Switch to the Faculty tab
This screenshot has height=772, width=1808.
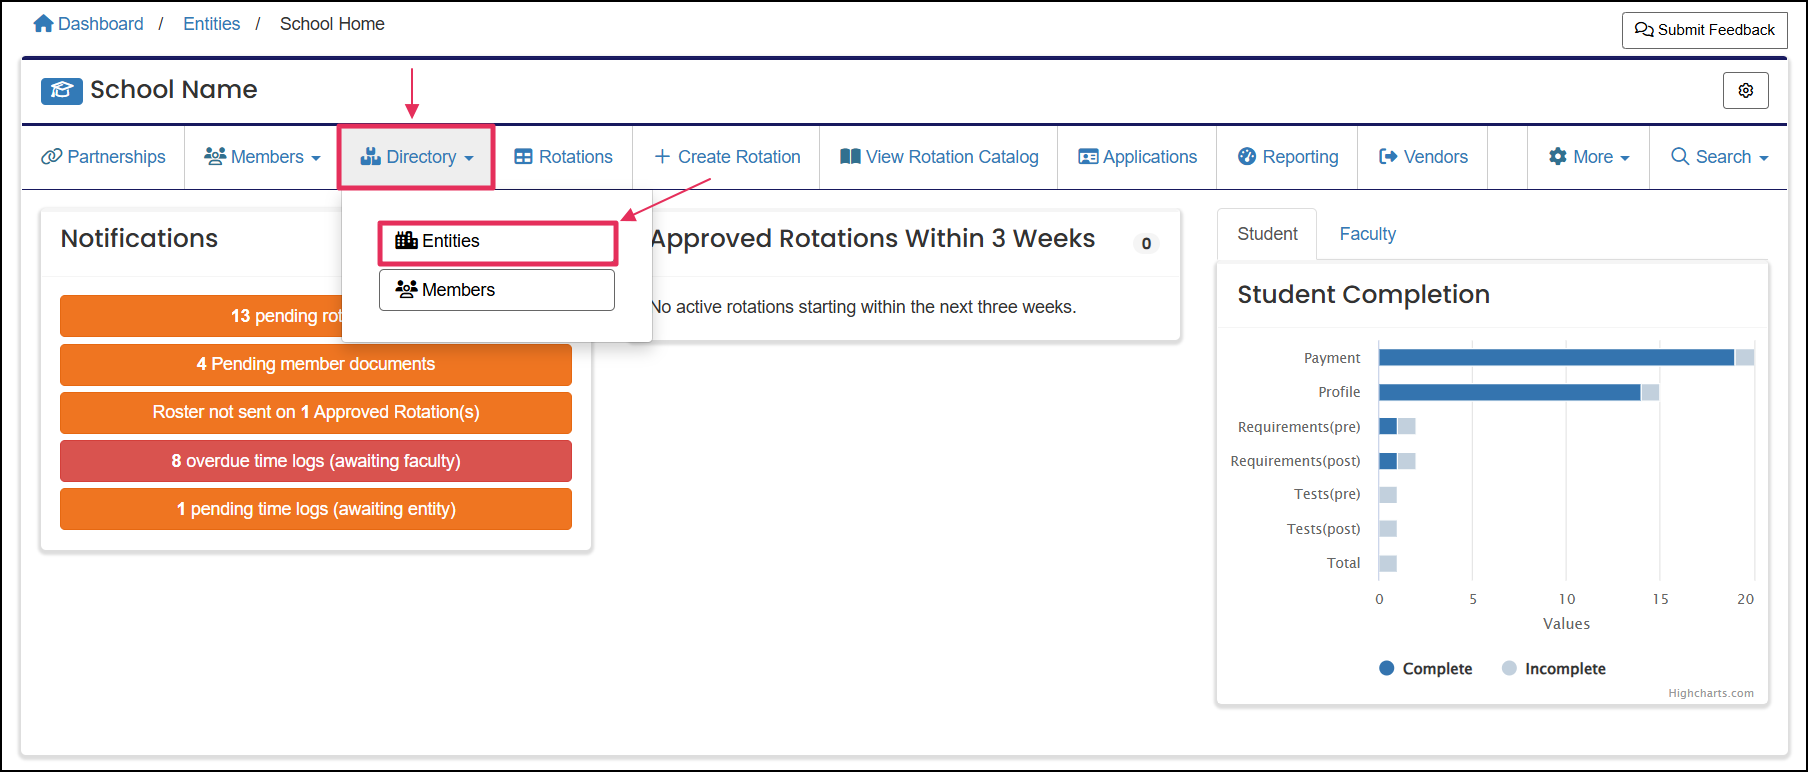[x=1367, y=234]
